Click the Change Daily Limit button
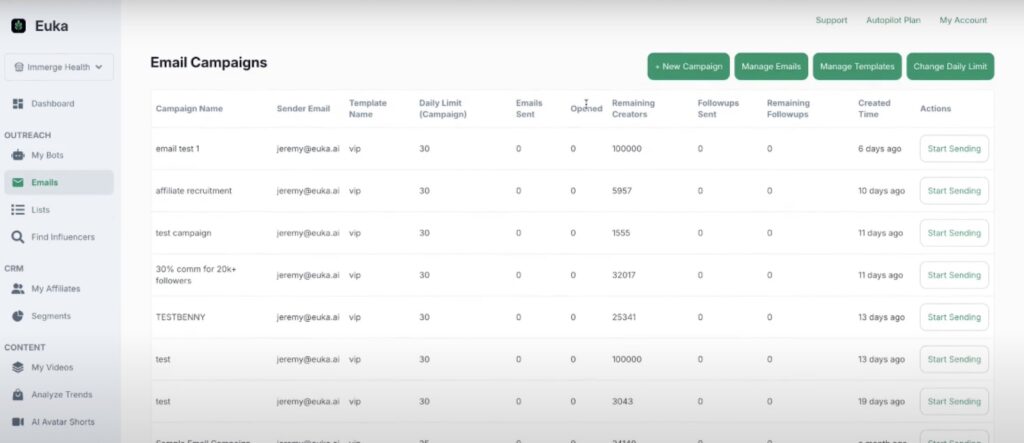Screen dimensions: 1024x443 click(950, 67)
